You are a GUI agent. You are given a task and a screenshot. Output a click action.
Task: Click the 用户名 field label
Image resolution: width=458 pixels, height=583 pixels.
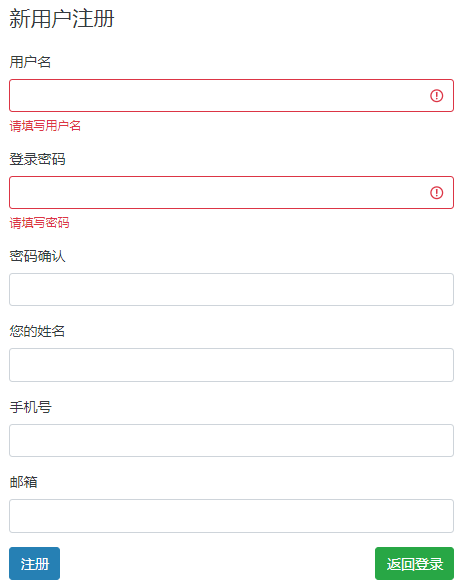click(30, 62)
